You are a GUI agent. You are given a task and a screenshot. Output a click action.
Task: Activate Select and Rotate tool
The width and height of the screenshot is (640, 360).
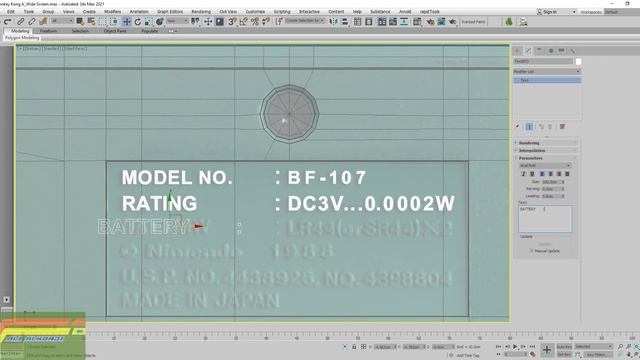(x=138, y=21)
